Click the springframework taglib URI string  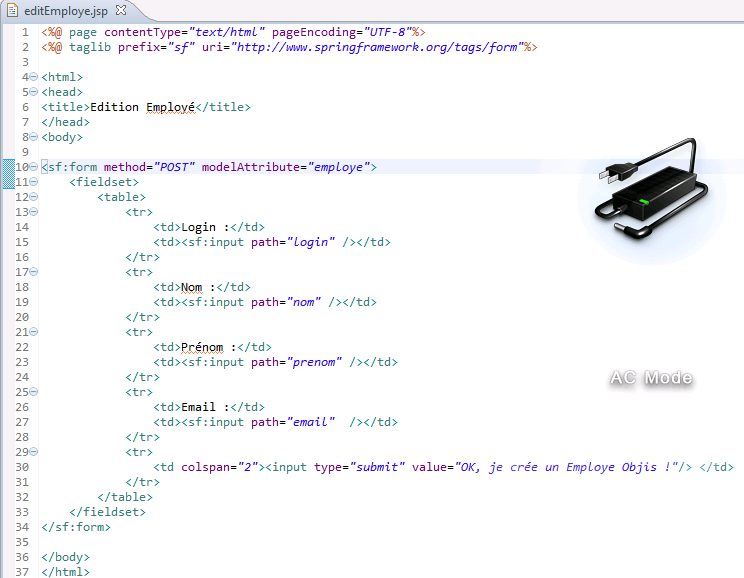click(377, 47)
